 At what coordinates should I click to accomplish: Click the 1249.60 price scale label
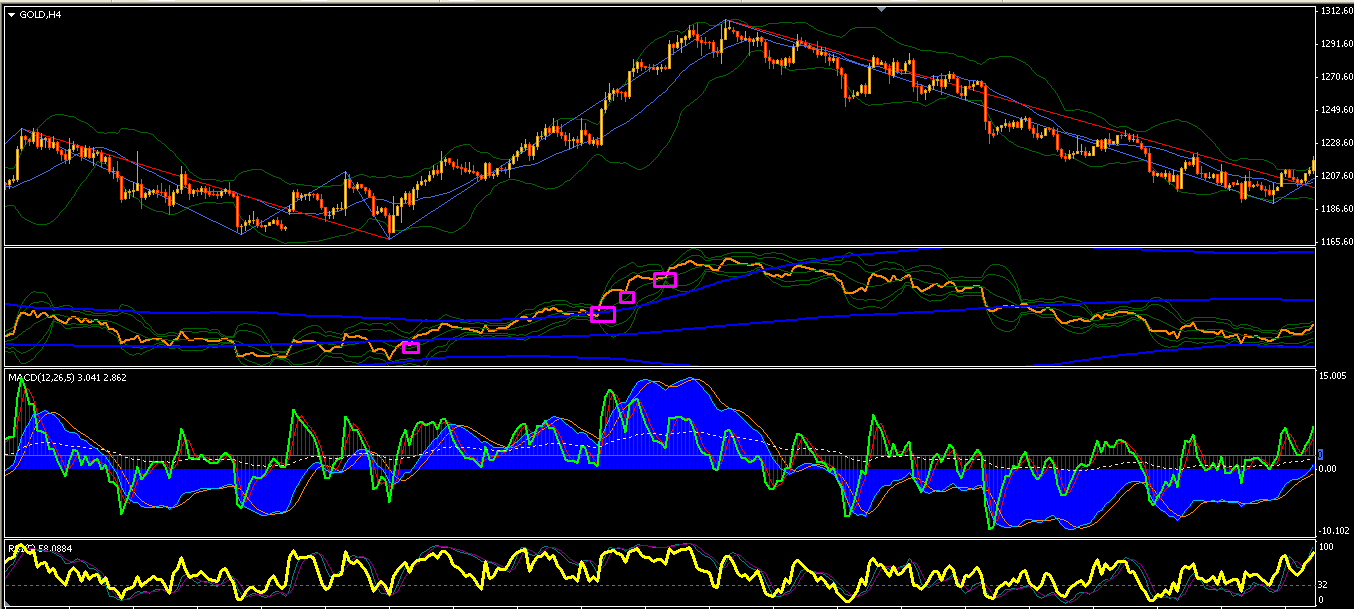[1335, 110]
